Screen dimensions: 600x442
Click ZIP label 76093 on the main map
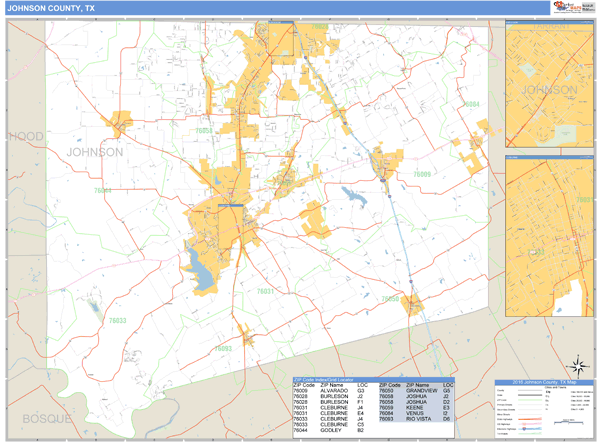[x=223, y=348]
